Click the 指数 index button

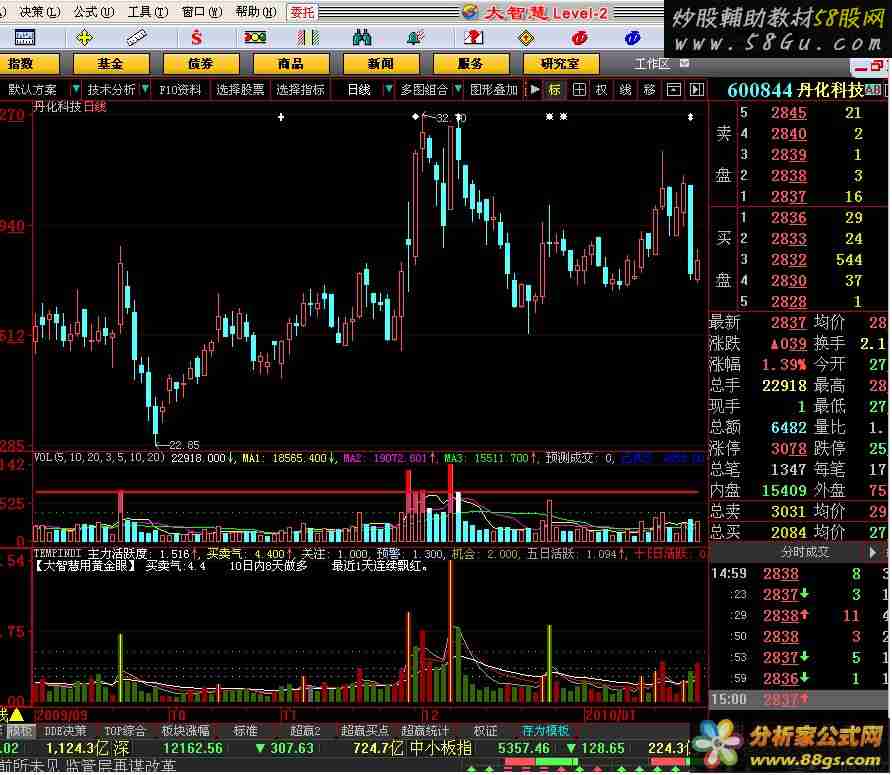(28, 64)
